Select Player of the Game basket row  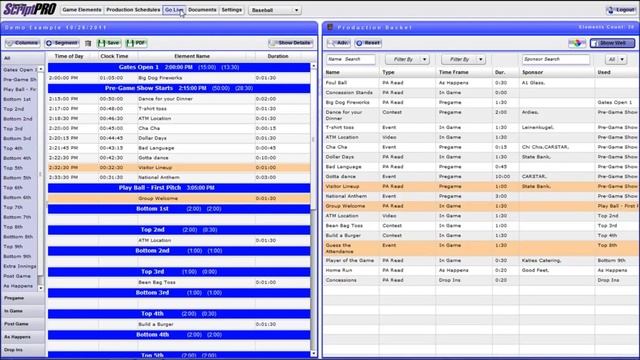pyautogui.click(x=481, y=260)
